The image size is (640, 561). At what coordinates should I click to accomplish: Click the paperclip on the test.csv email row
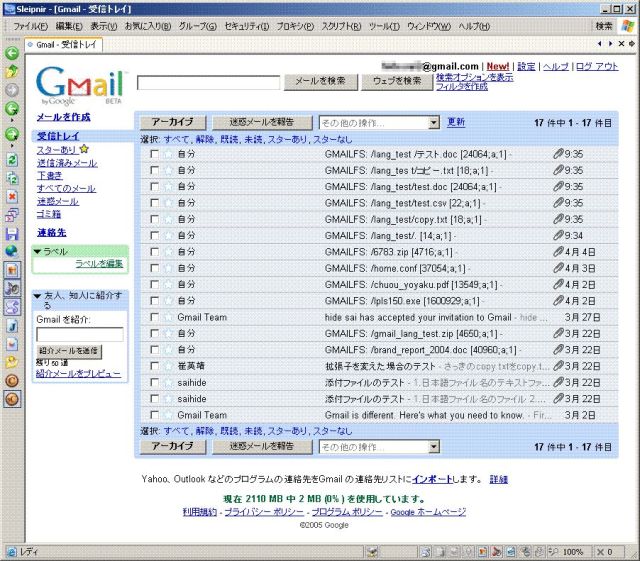point(559,203)
